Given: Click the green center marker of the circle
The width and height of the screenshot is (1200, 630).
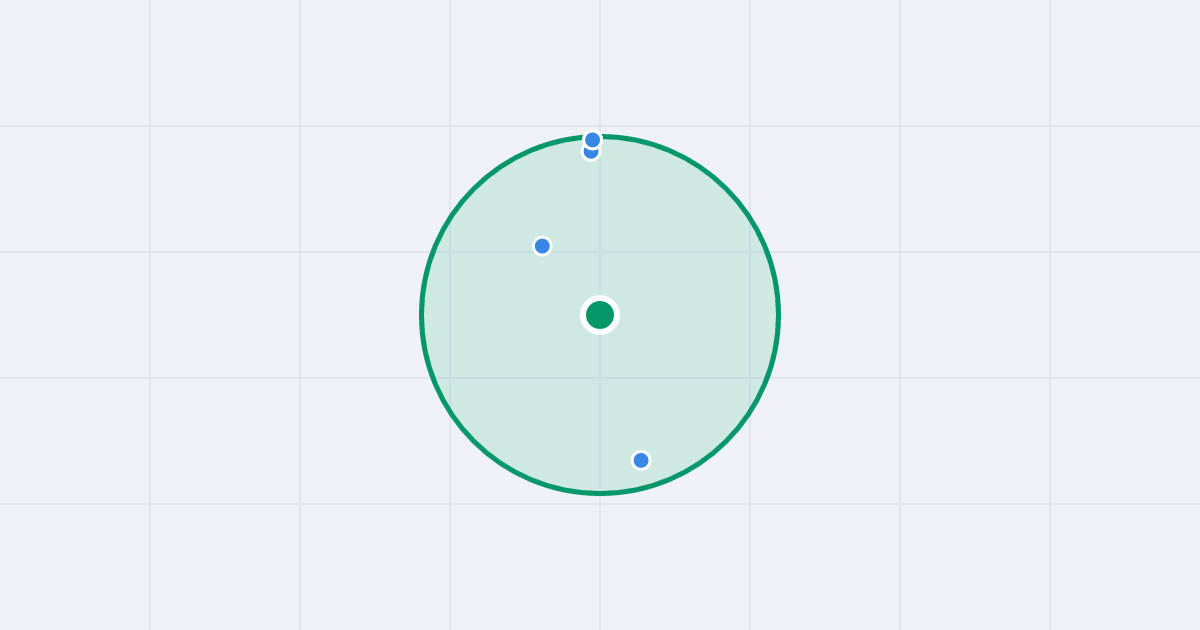Looking at the screenshot, I should pyautogui.click(x=600, y=315).
